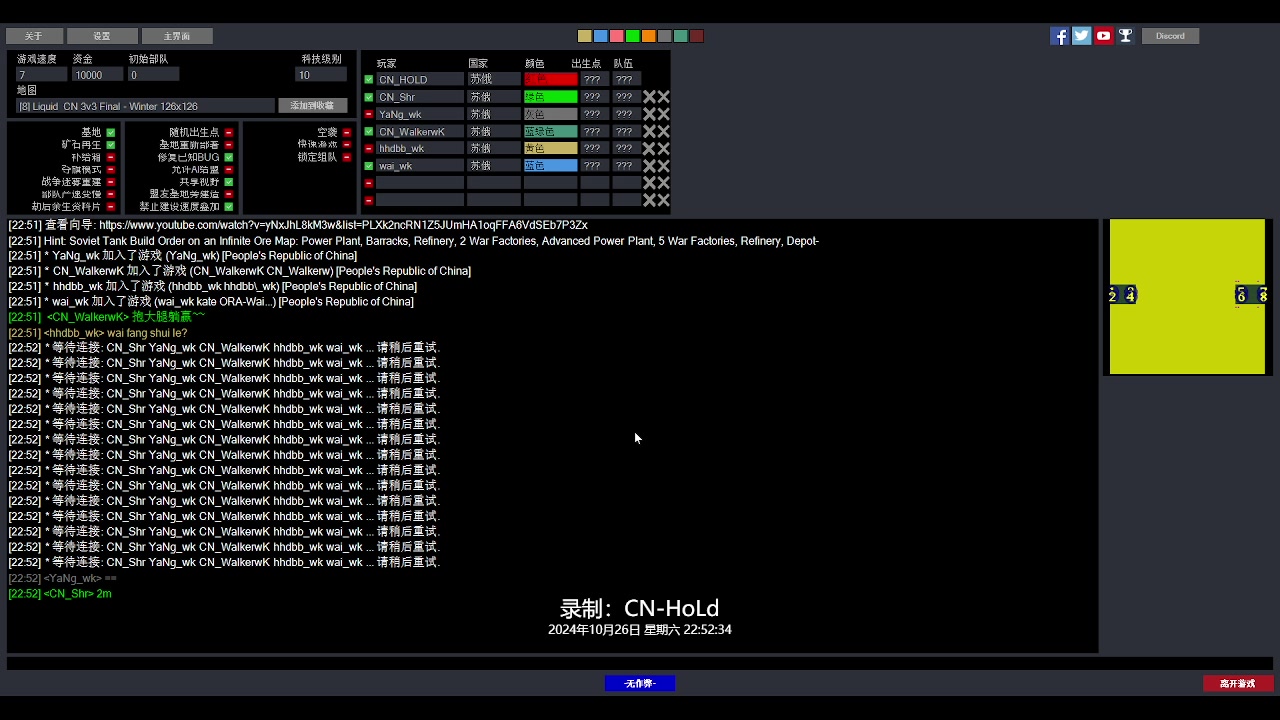The height and width of the screenshot is (720, 1280).
Task: Open the 科技级别 dropdown showing 10
Action: coord(320,75)
